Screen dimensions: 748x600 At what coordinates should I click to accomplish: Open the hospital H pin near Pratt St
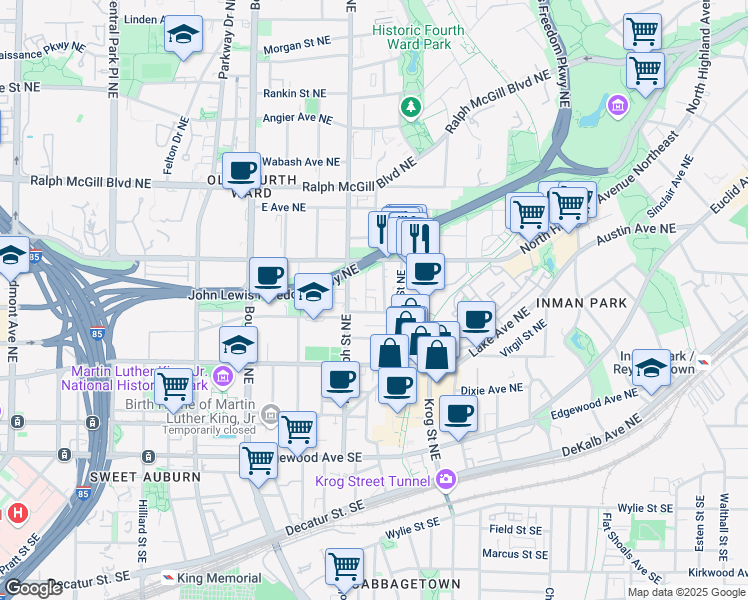(18, 514)
